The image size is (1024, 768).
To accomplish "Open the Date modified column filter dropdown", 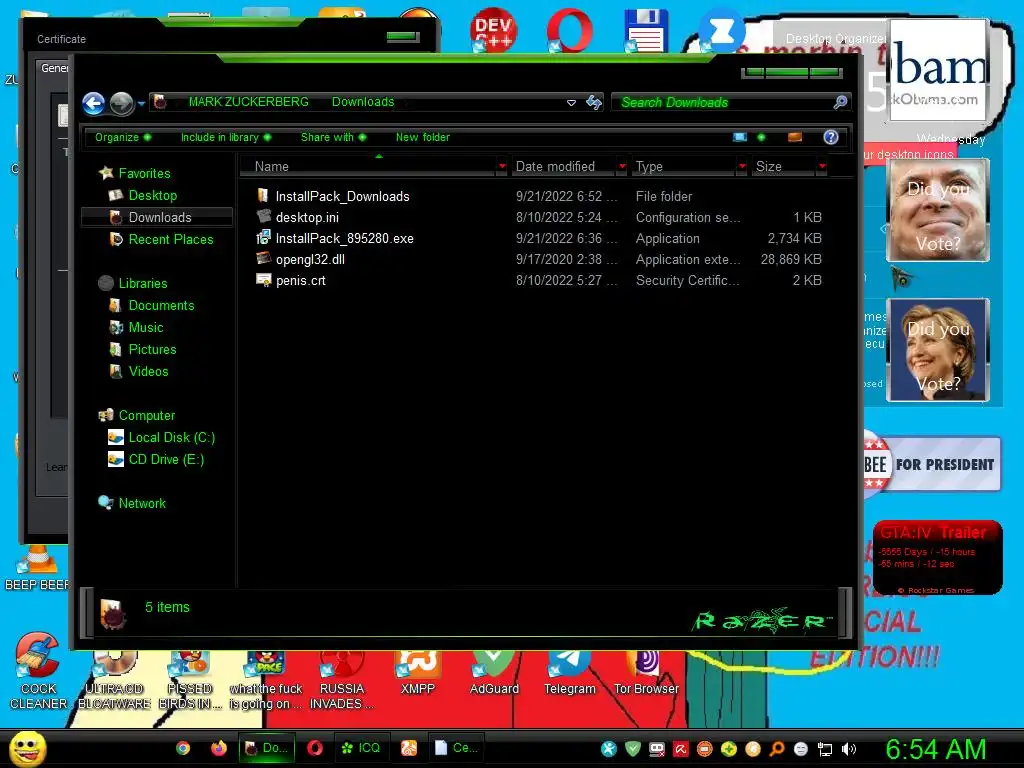I will [x=622, y=167].
